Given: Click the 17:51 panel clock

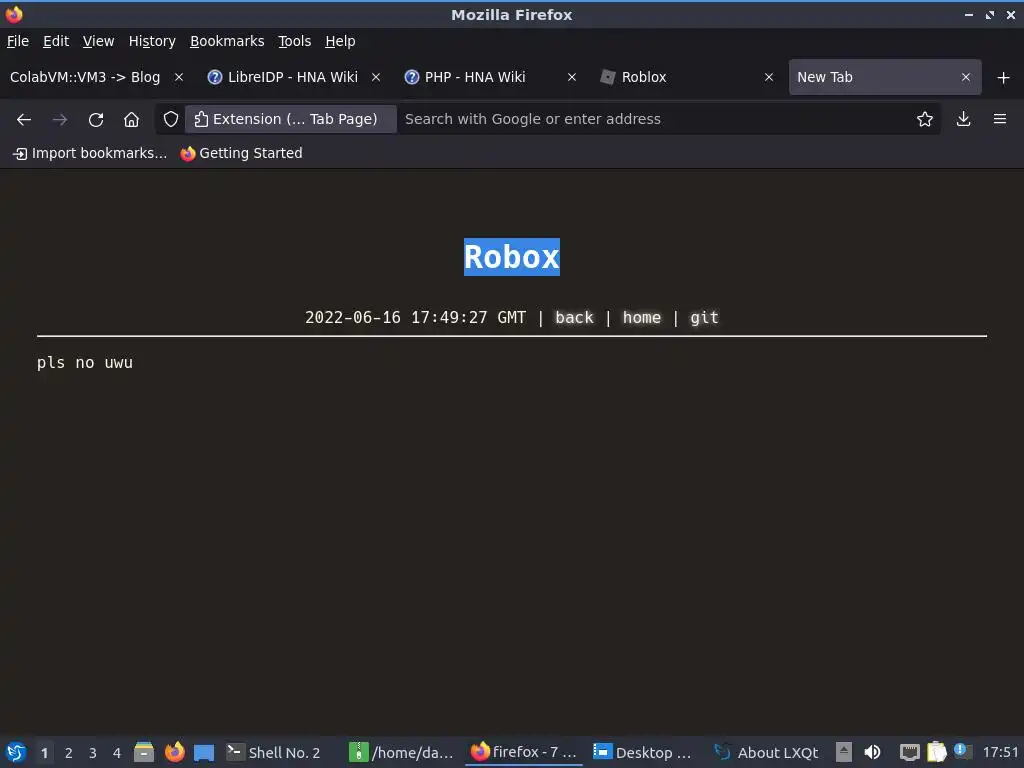Looking at the screenshot, I should tap(1000, 753).
